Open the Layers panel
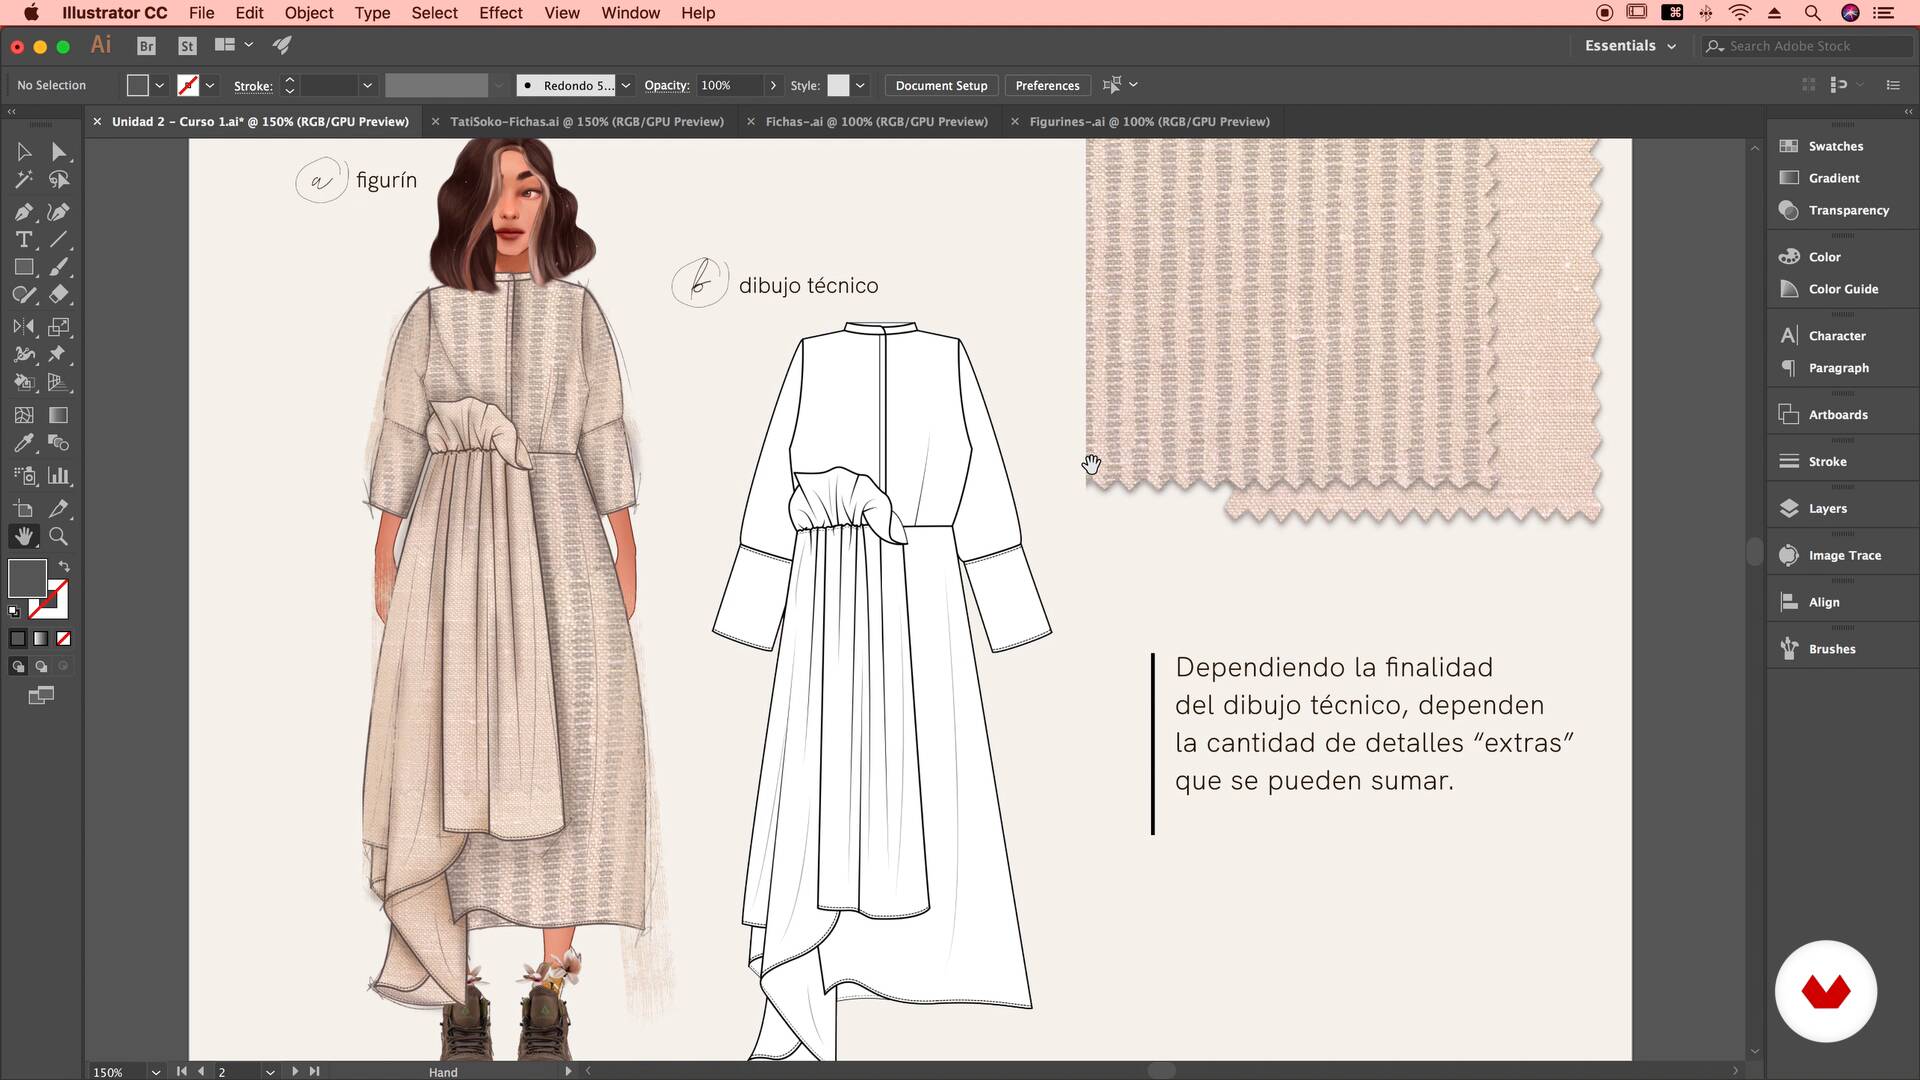This screenshot has height=1080, width=1920. coord(1826,508)
